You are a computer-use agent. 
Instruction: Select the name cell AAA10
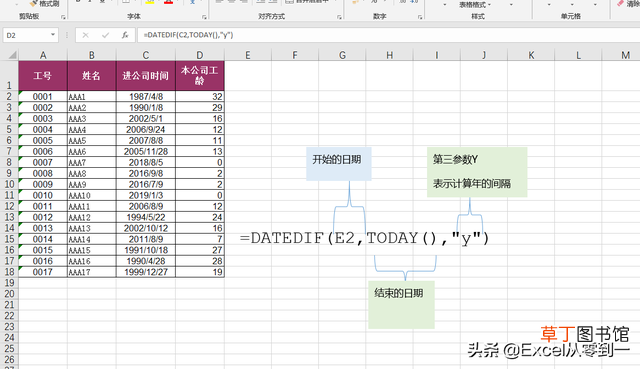pyautogui.click(x=92, y=195)
